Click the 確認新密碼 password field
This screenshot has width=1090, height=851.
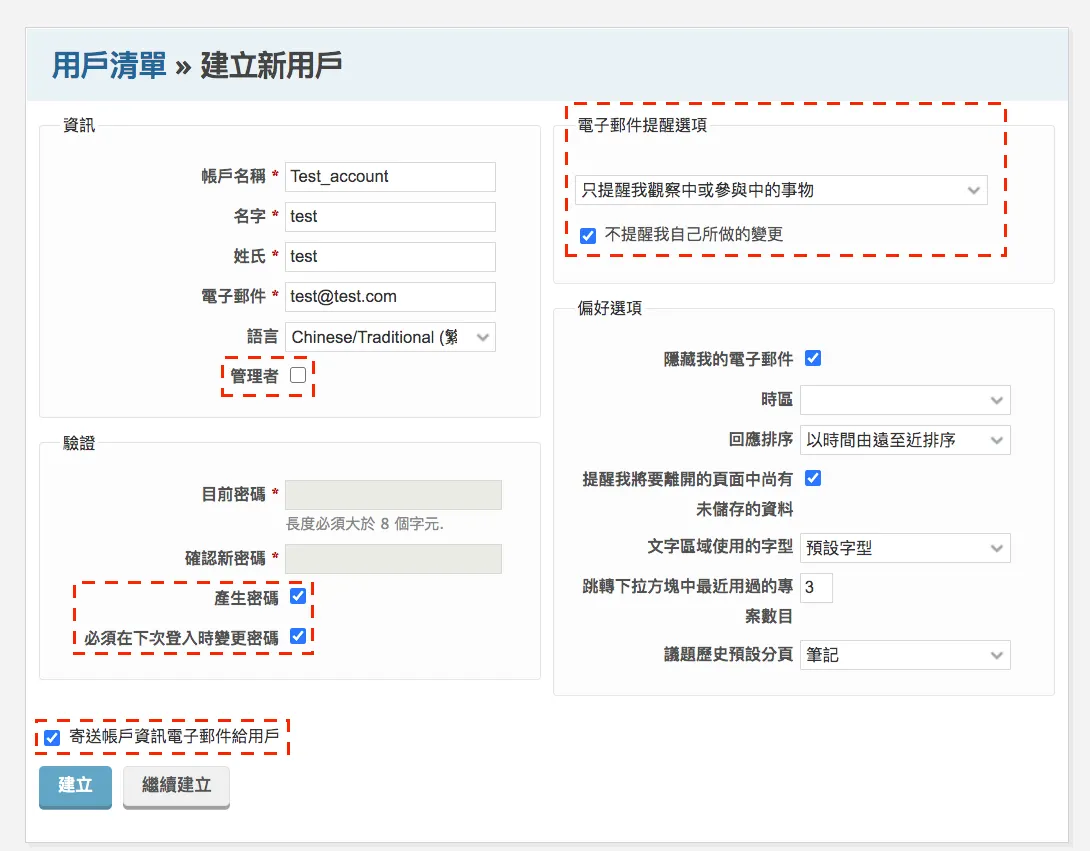(x=393, y=559)
